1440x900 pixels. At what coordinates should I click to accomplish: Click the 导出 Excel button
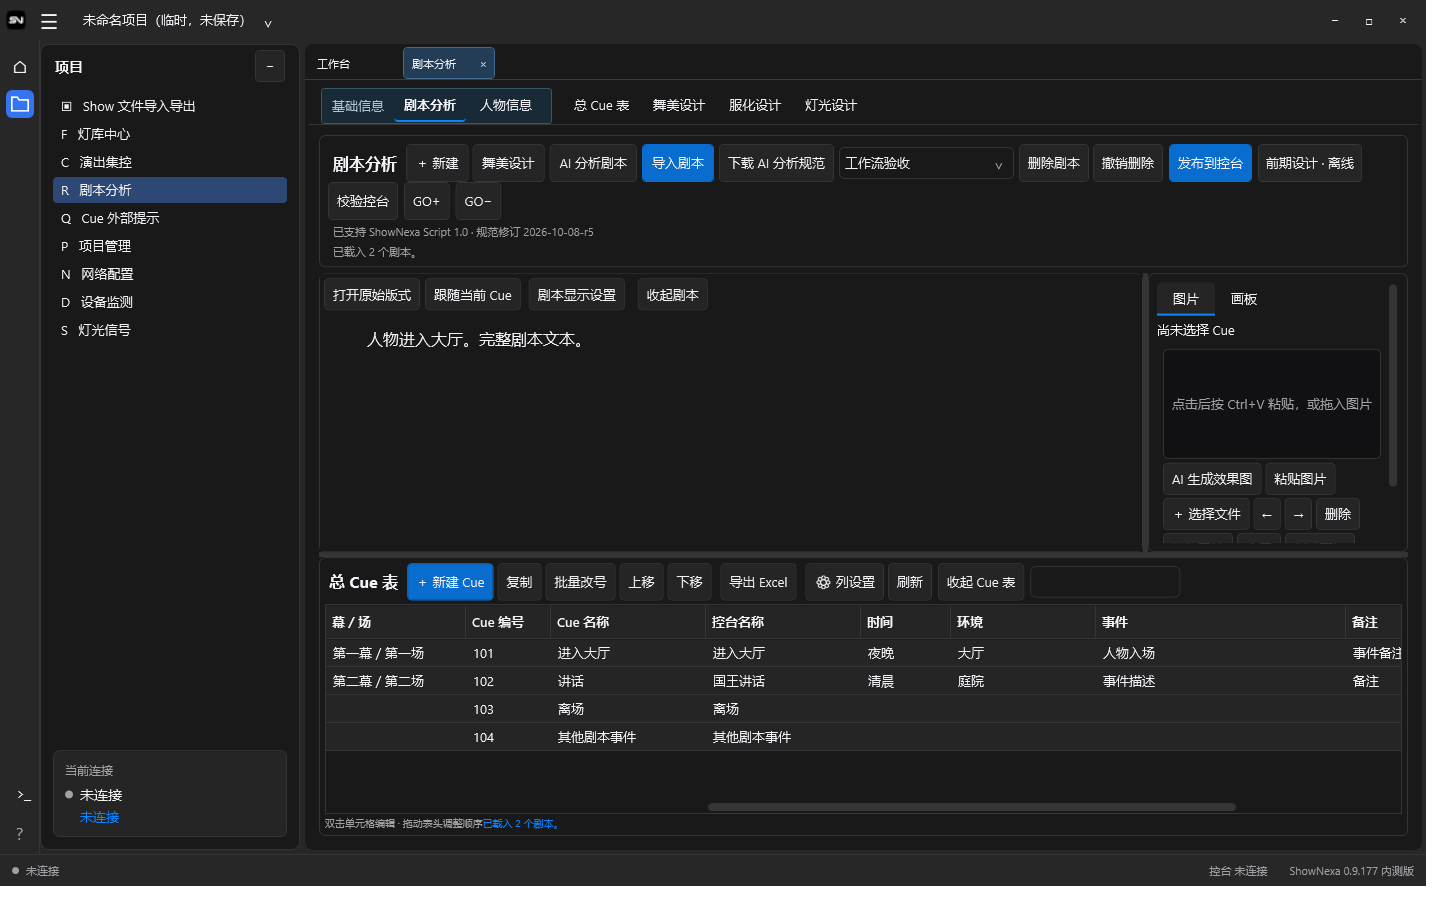[x=758, y=582]
